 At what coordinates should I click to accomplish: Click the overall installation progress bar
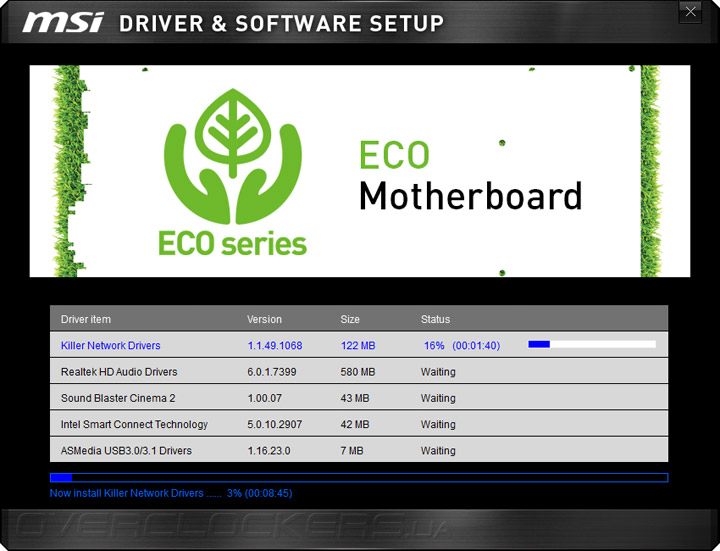click(359, 478)
